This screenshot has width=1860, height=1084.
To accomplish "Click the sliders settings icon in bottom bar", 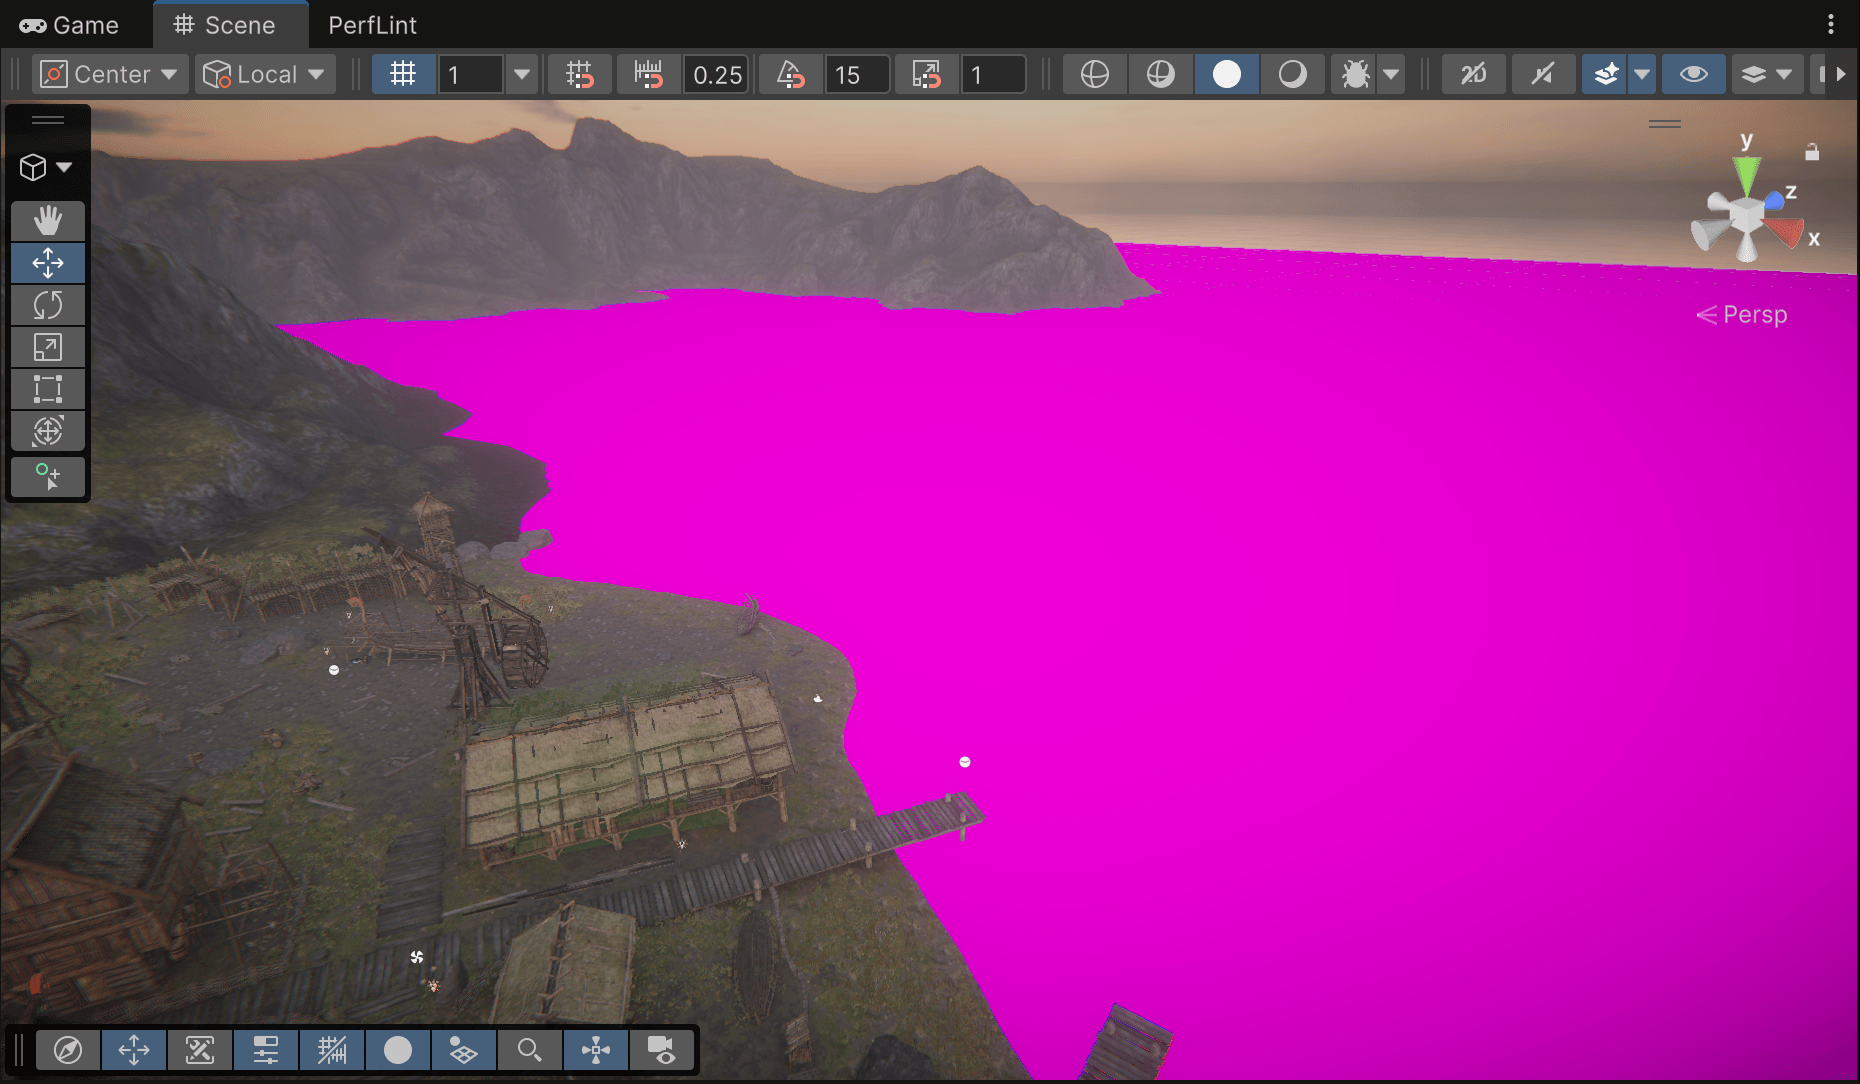I will coord(266,1050).
